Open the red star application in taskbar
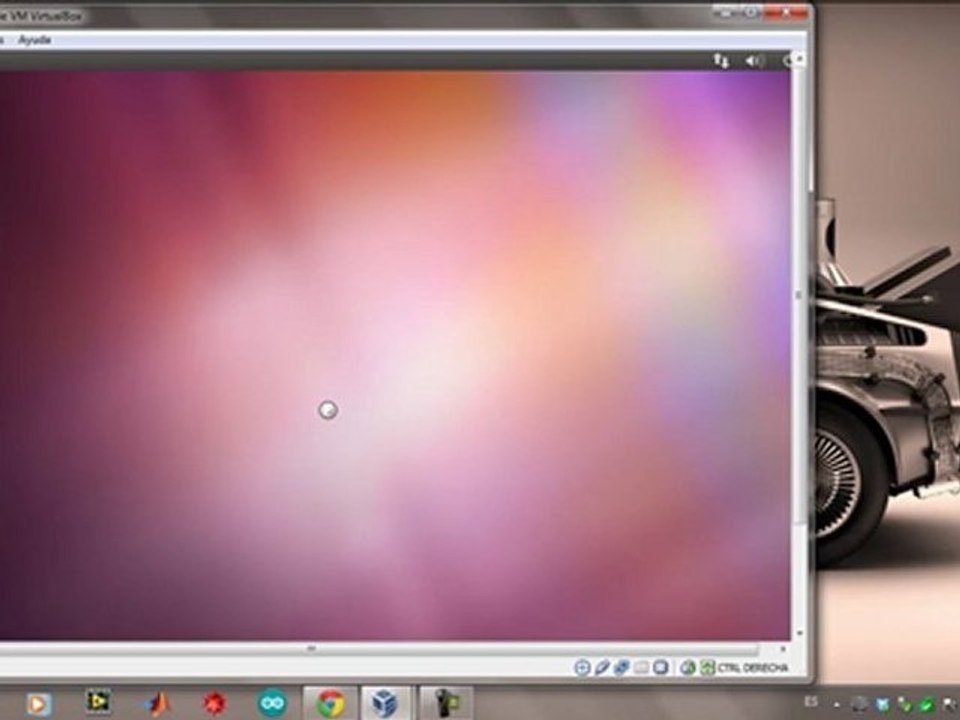Screen dimensions: 960x720 pyautogui.click(x=215, y=704)
